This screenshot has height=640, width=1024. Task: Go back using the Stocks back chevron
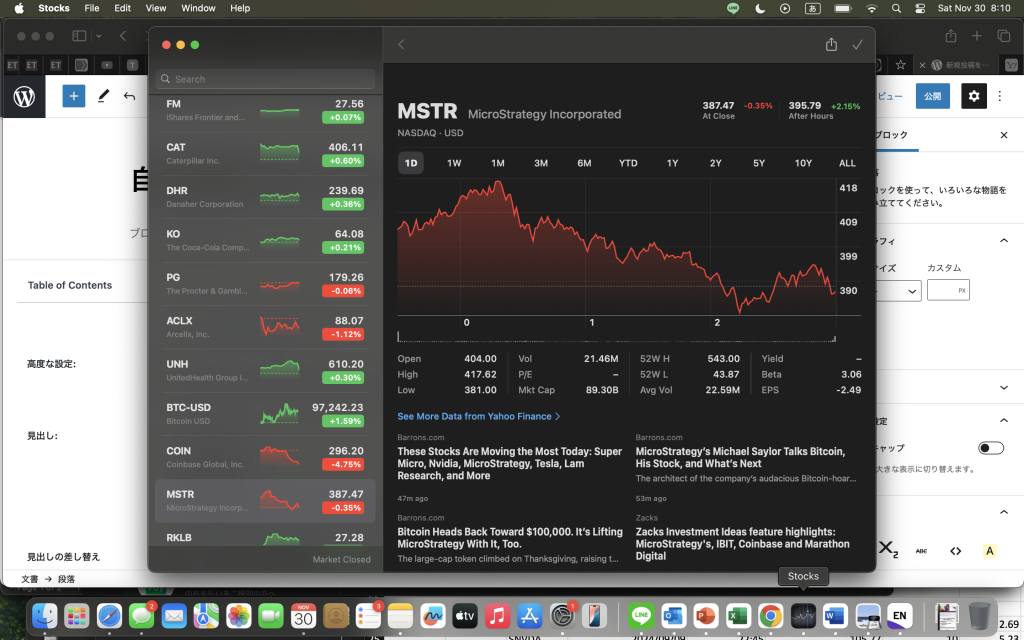point(401,45)
